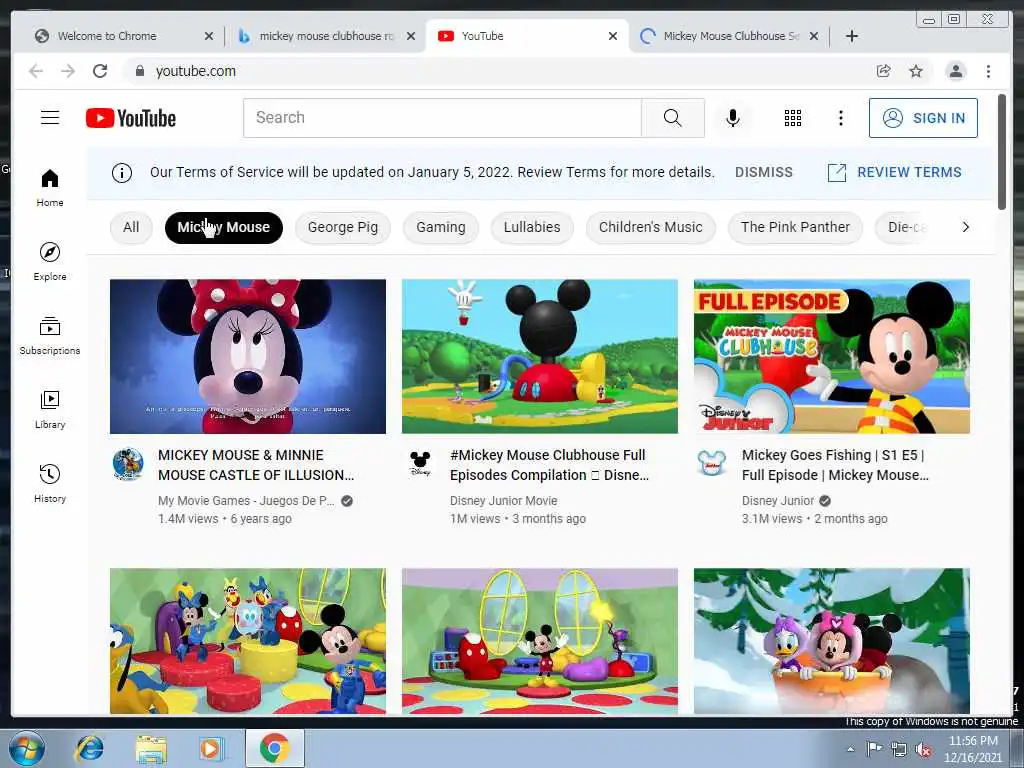
Task: Click the Chrome back arrow
Action: click(36, 71)
